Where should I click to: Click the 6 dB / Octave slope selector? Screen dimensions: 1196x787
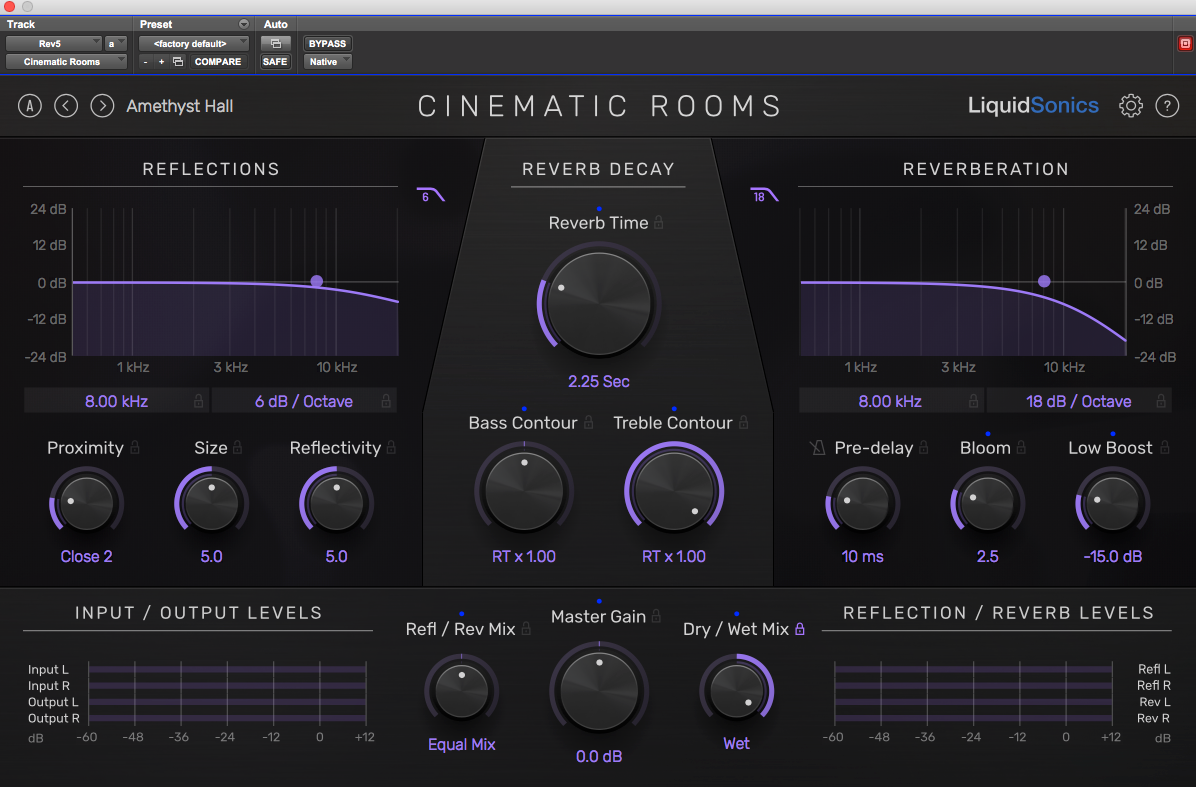click(x=304, y=401)
